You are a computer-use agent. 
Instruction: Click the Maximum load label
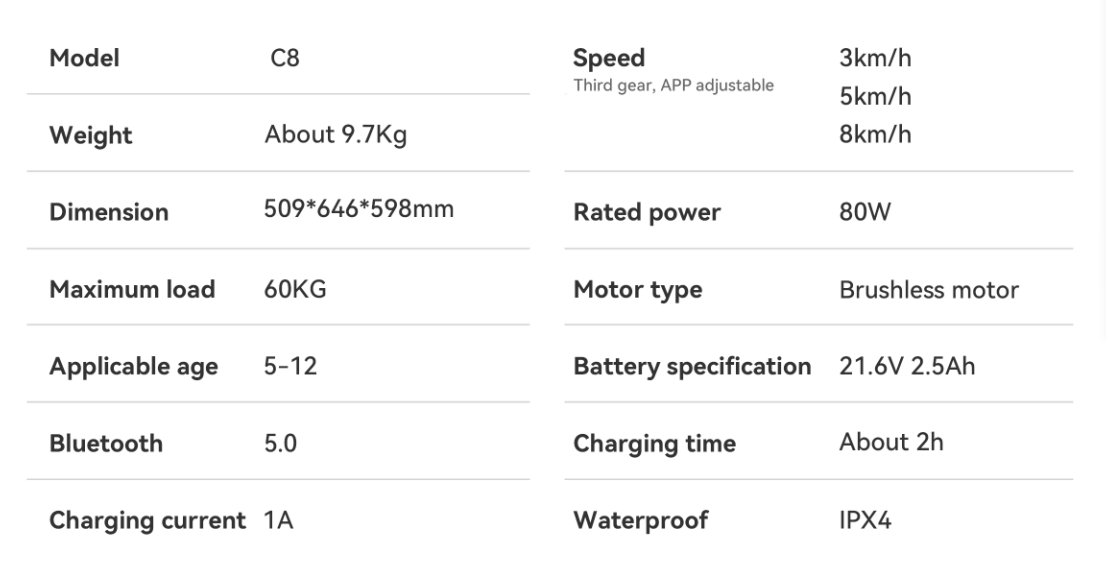(x=132, y=290)
